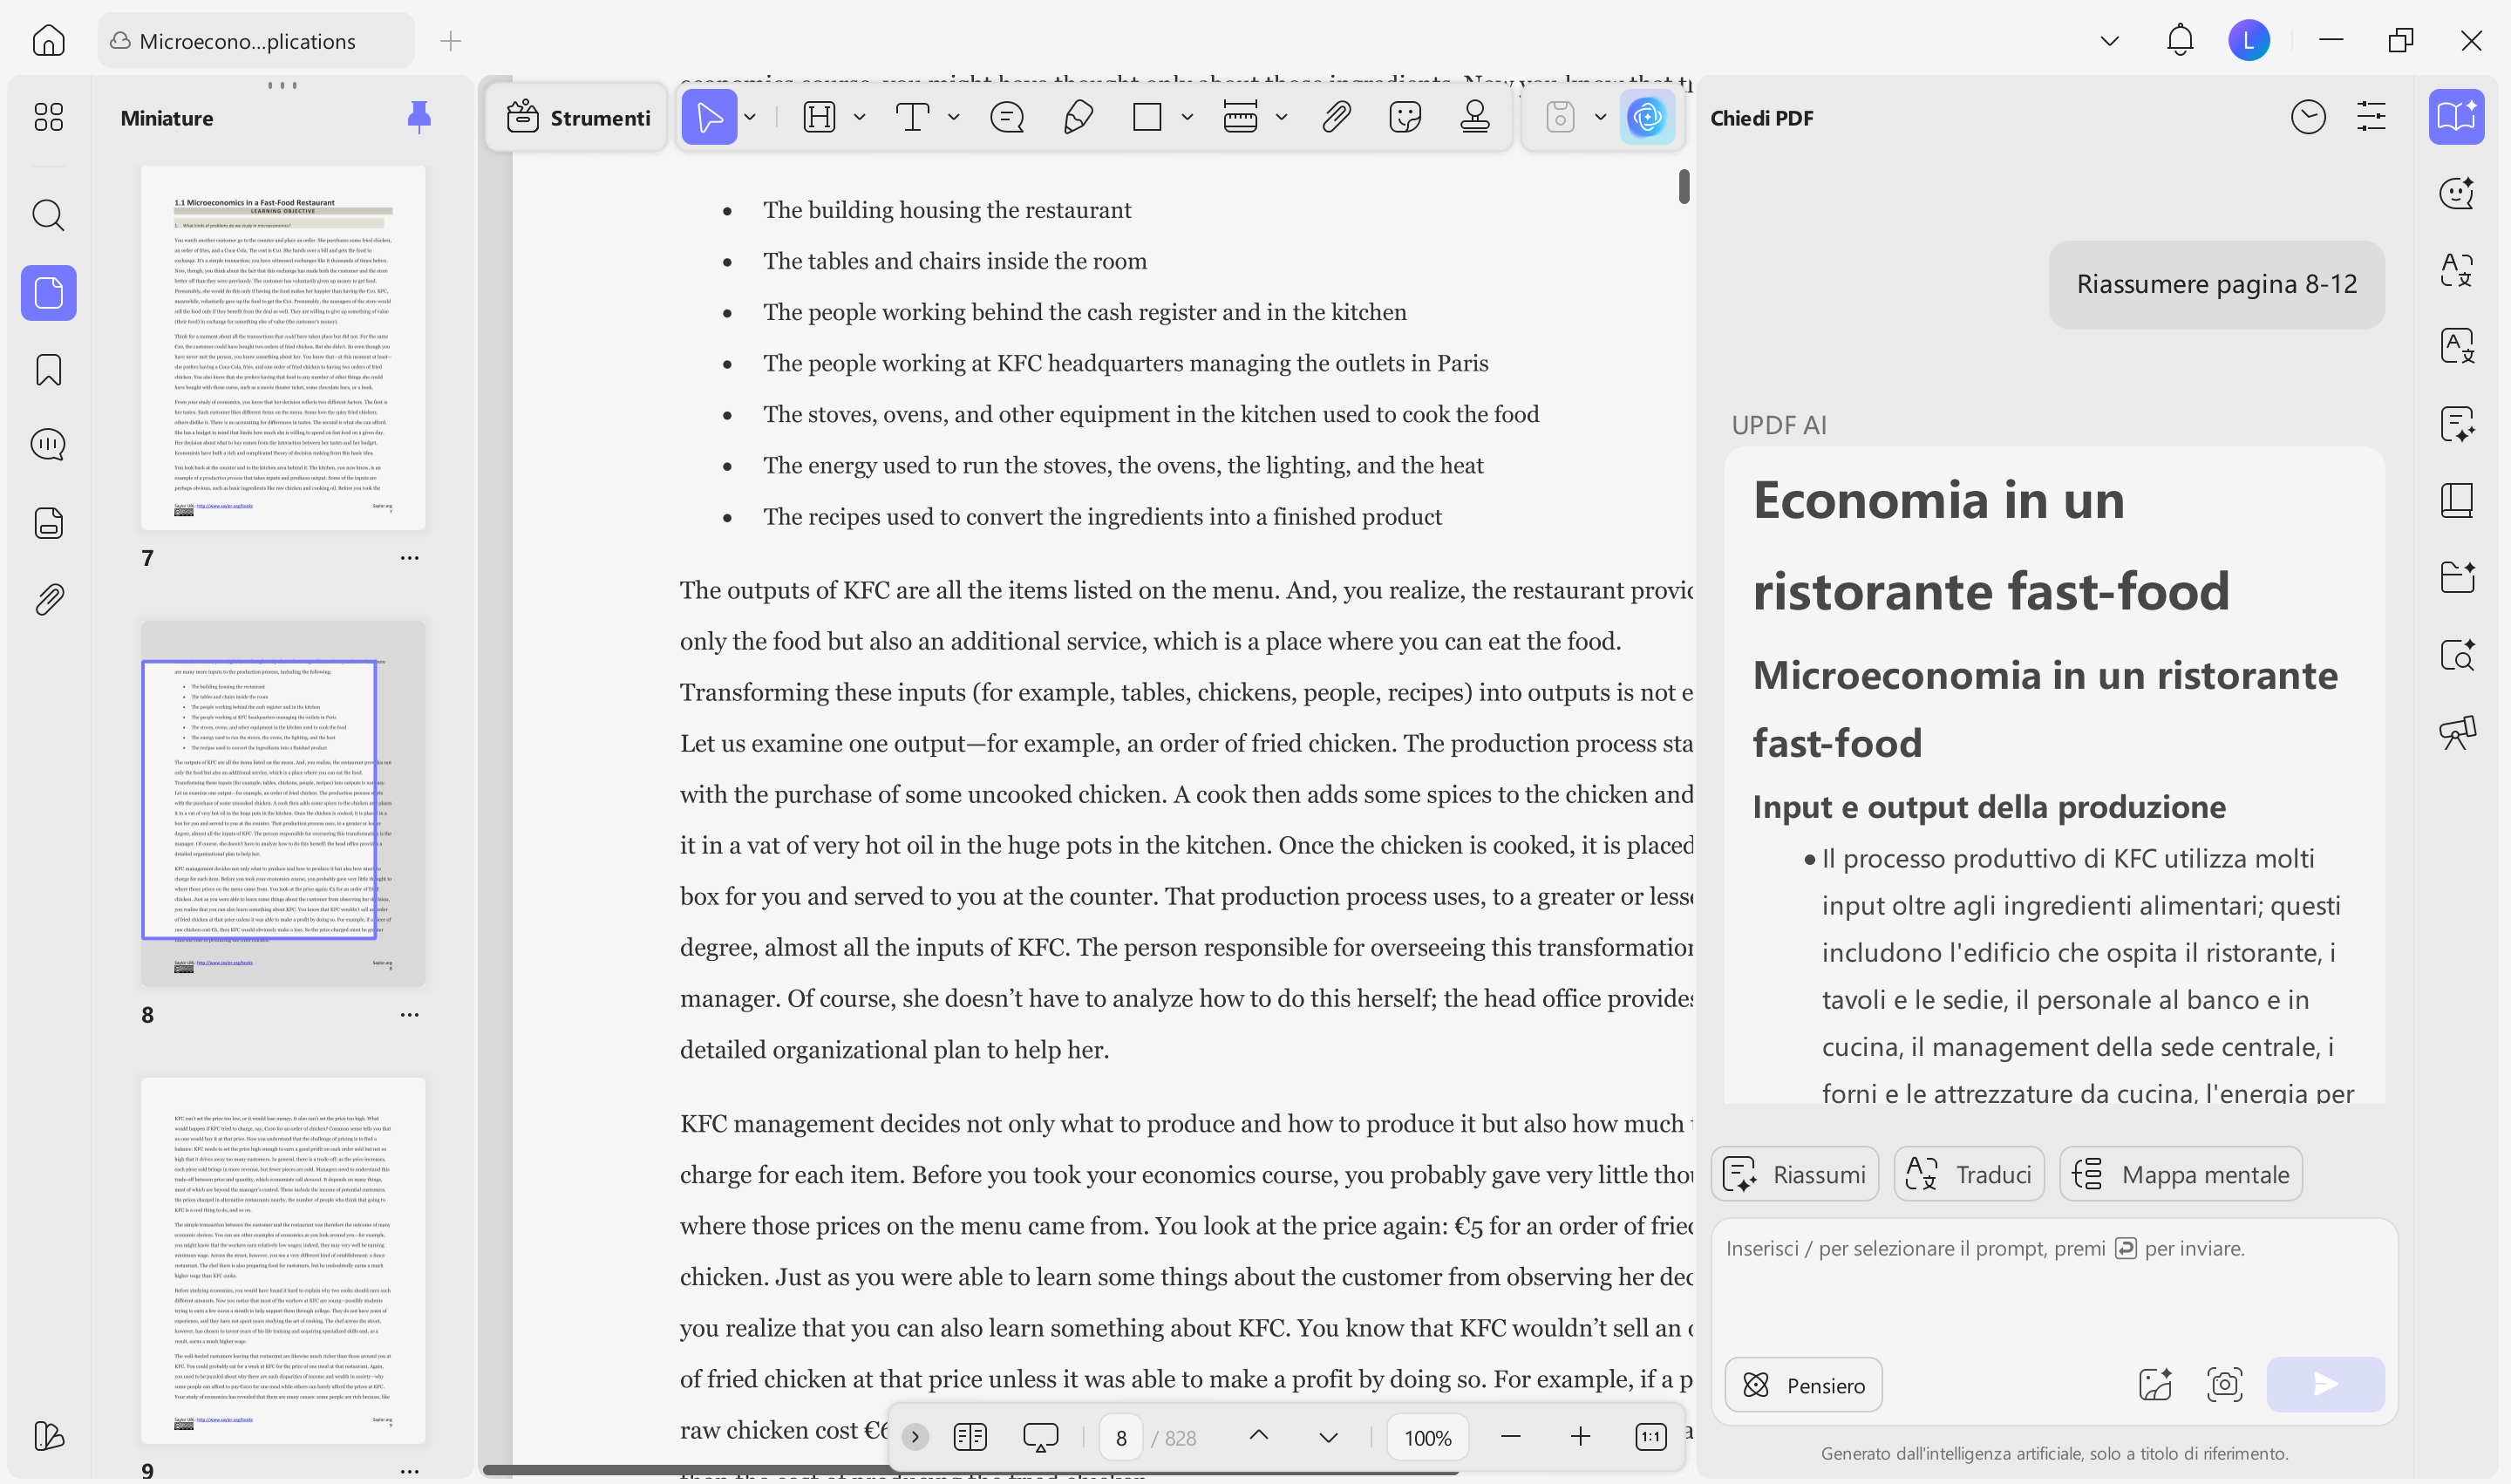
Task: Open the sticker tool
Action: [x=1406, y=117]
